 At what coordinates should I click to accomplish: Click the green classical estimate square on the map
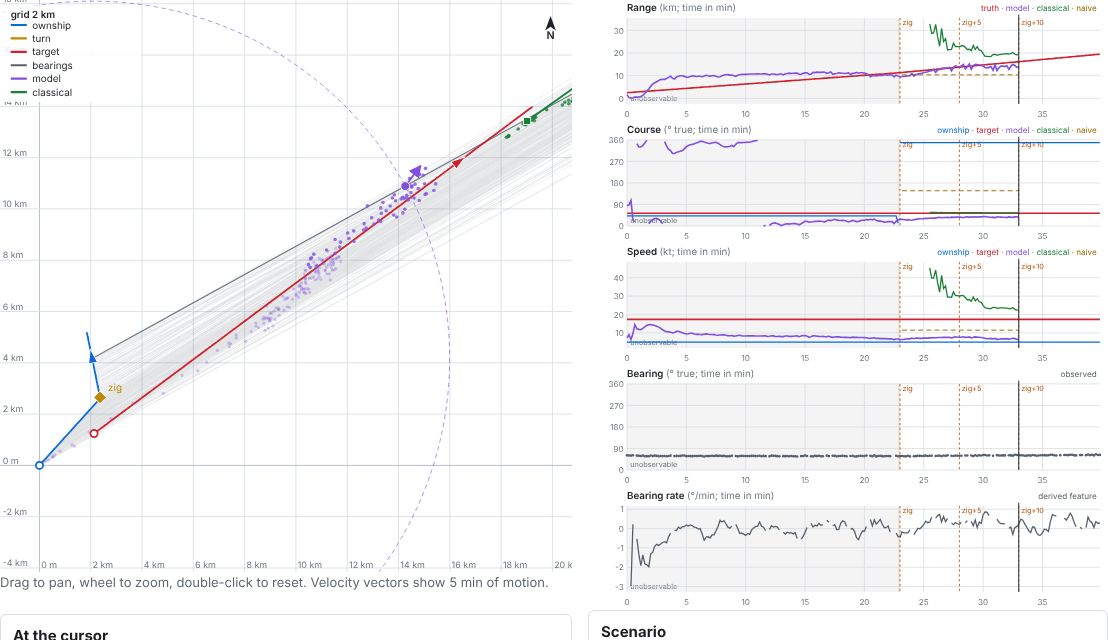(526, 122)
